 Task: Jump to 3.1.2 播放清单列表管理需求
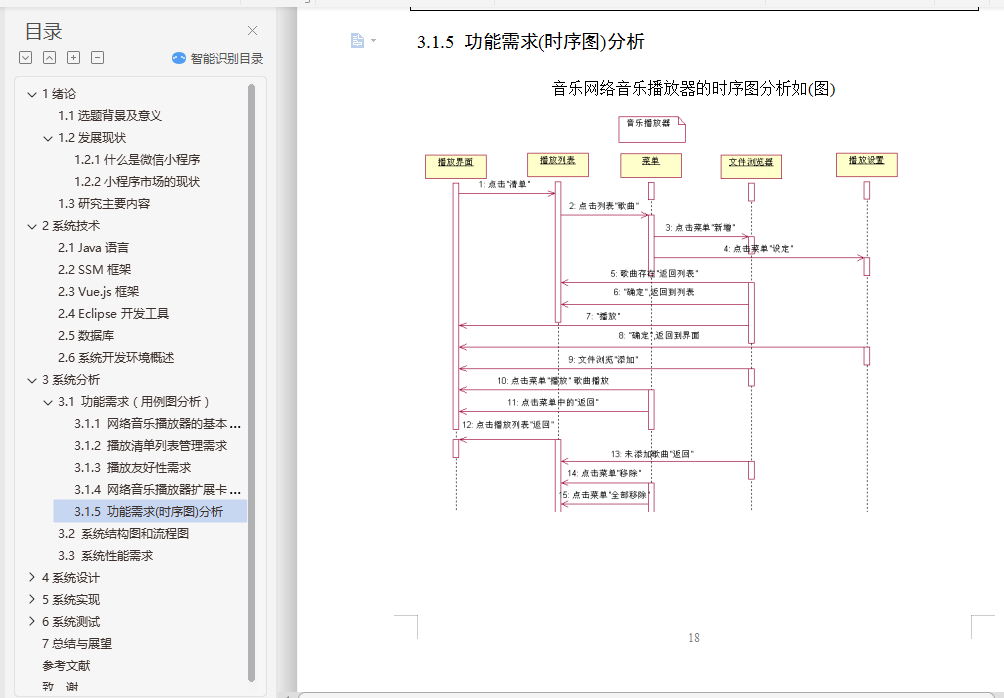click(x=150, y=445)
